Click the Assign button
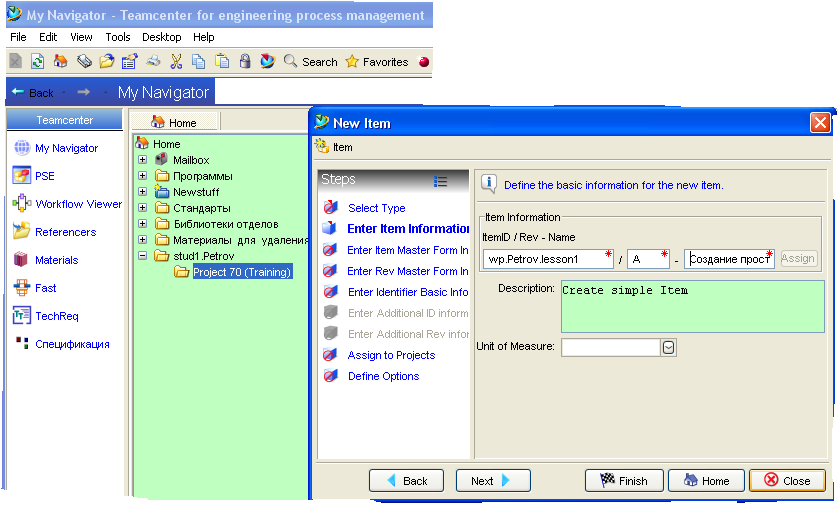The height and width of the screenshot is (512, 840). 798,258
